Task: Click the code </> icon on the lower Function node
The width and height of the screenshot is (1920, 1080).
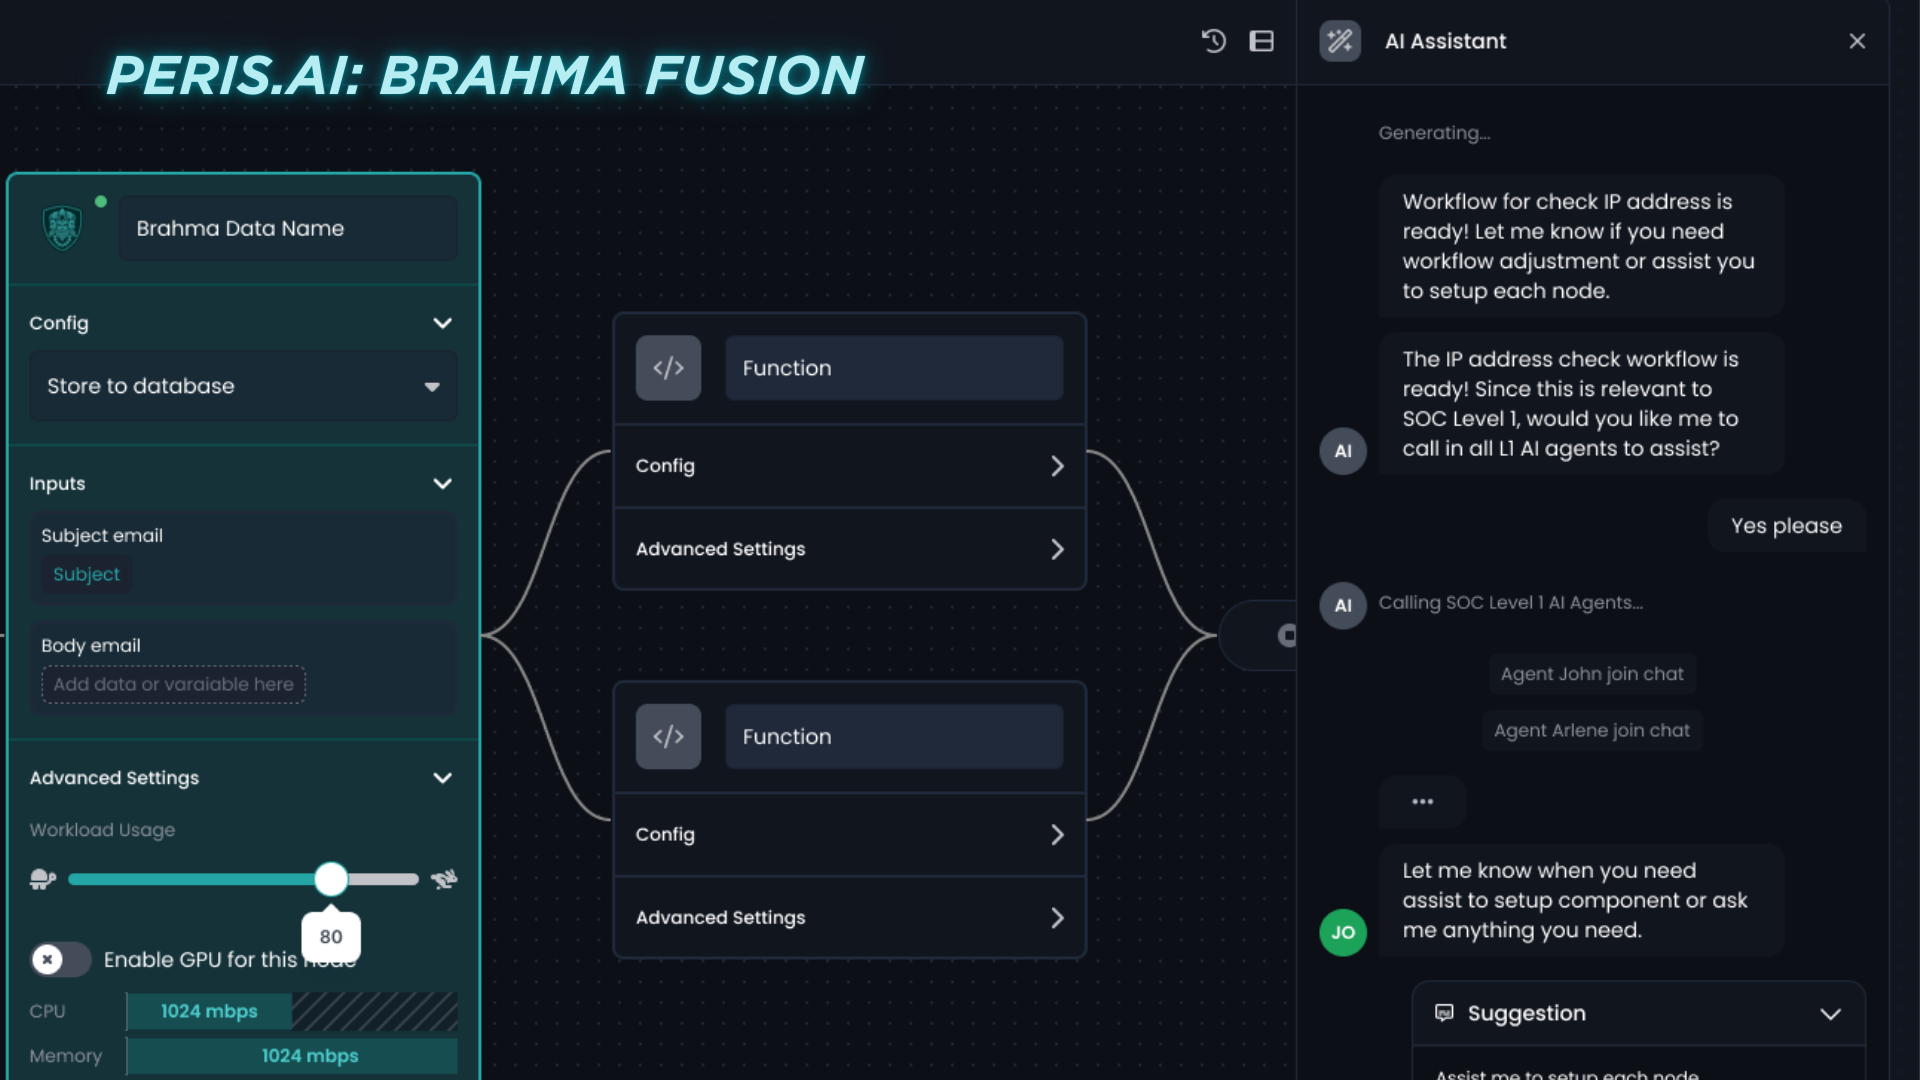Action: [668, 736]
